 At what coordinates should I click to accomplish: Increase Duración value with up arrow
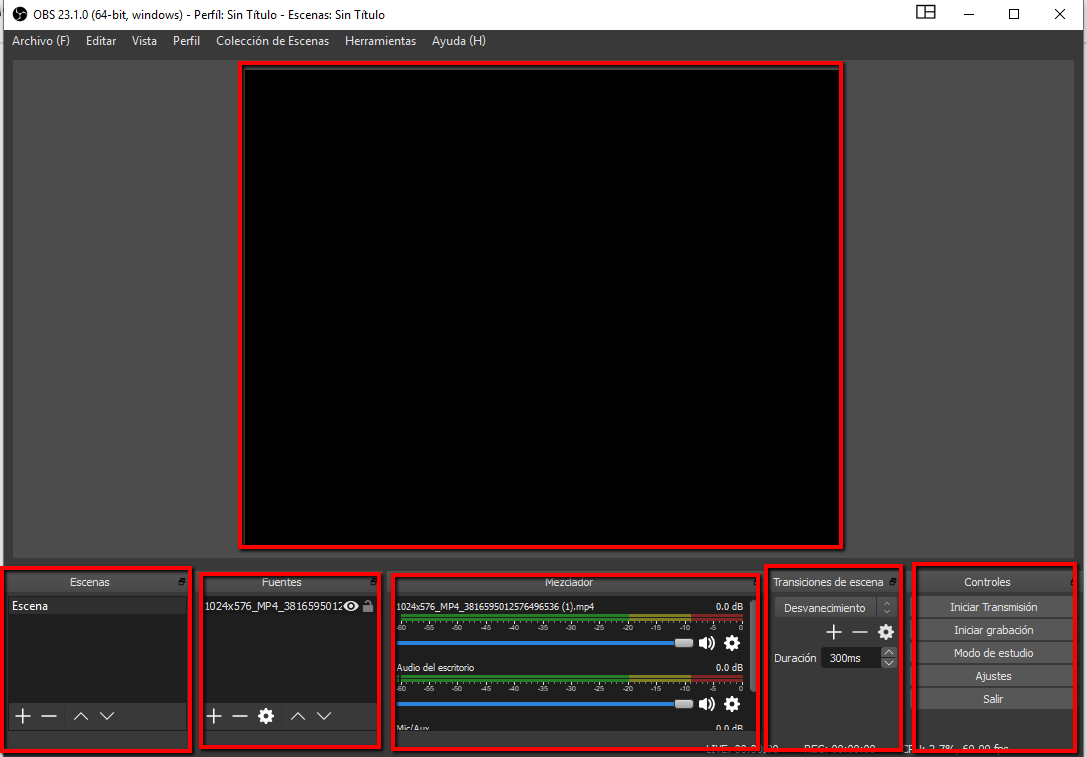tap(889, 652)
